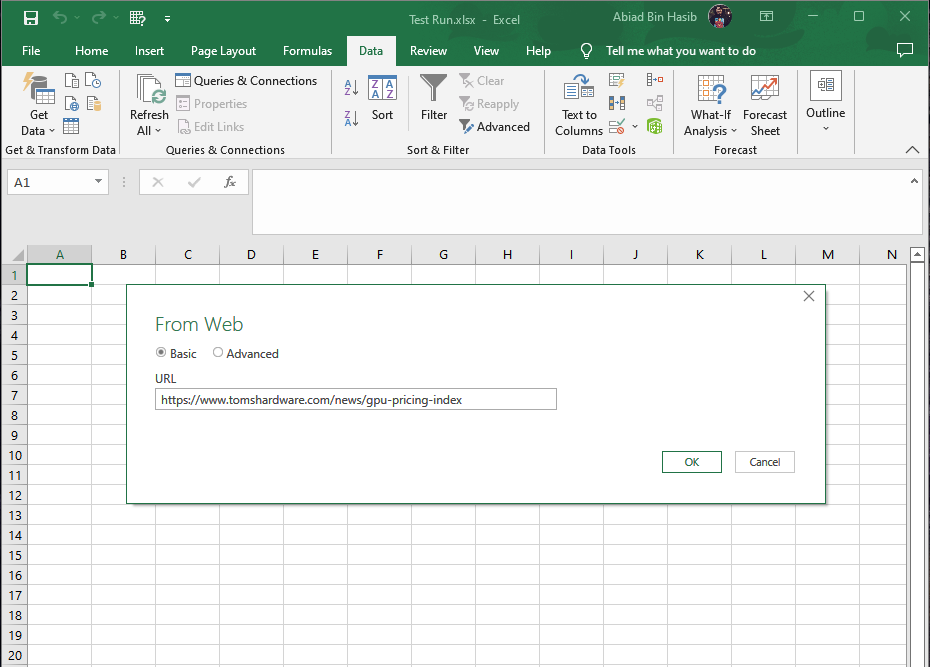Open the Get Data menu
The image size is (930, 667).
click(39, 104)
